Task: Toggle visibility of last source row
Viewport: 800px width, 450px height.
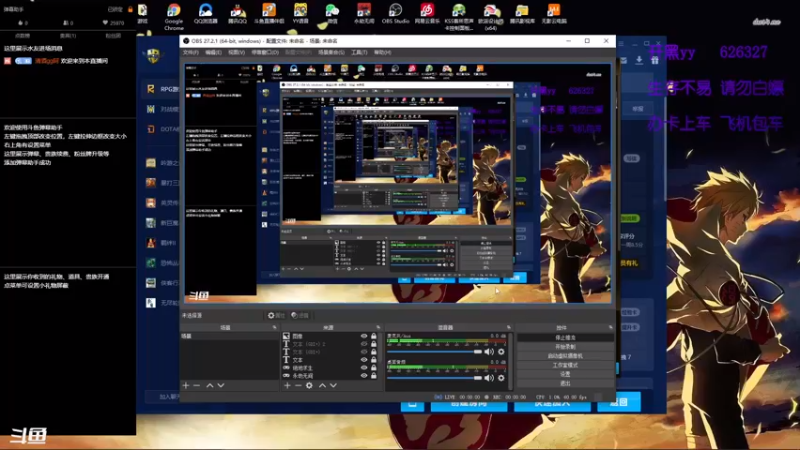Action: pos(364,376)
